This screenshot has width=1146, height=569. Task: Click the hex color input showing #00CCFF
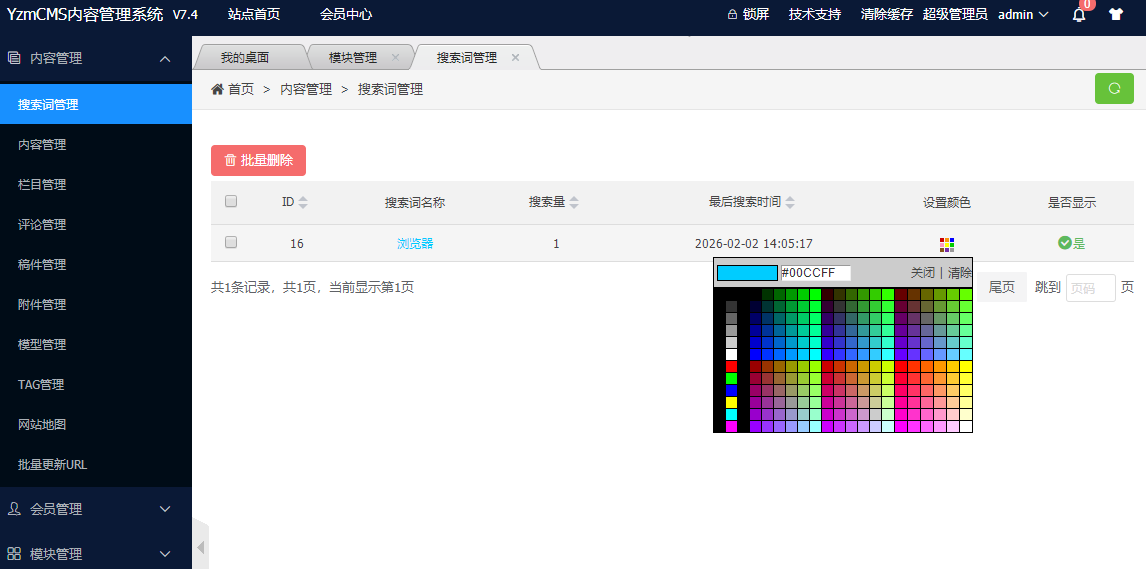point(816,273)
